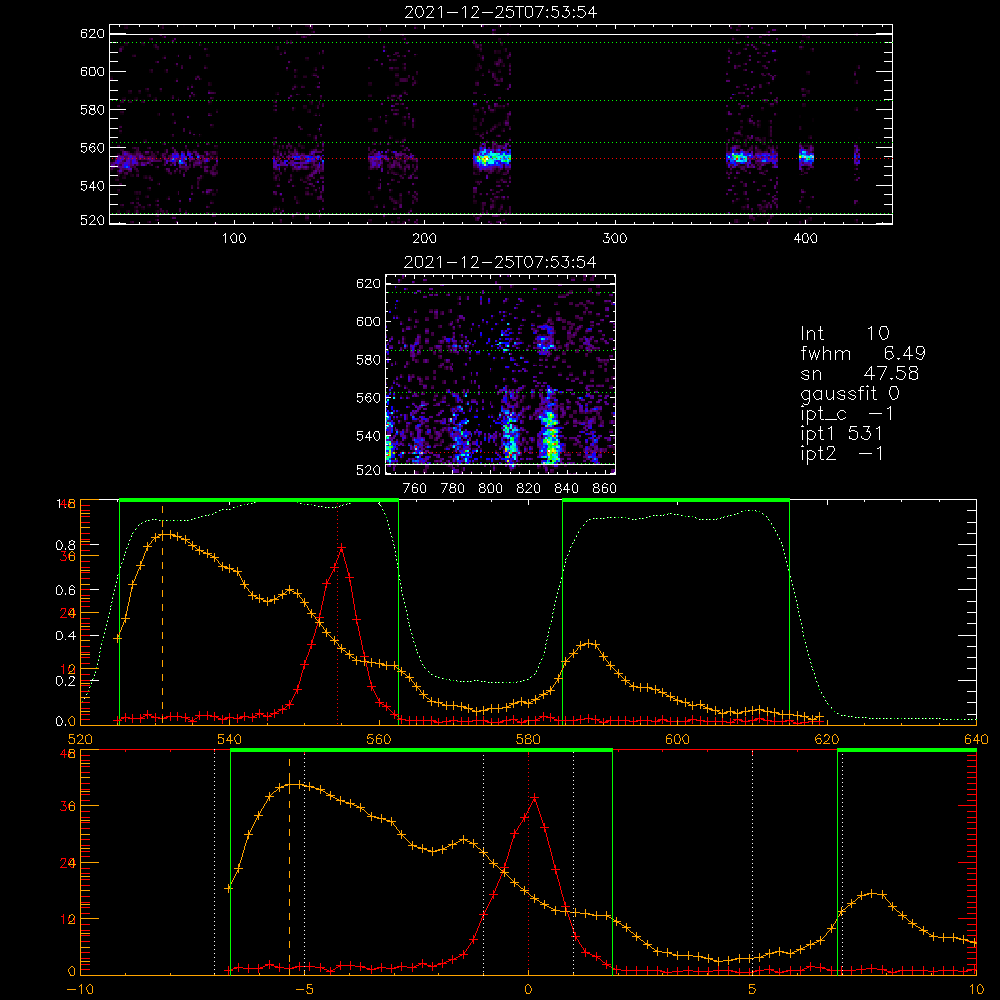The width and height of the screenshot is (1000, 1000).
Task: Click the right thick green bar atop bottom plot
Action: 907,750
